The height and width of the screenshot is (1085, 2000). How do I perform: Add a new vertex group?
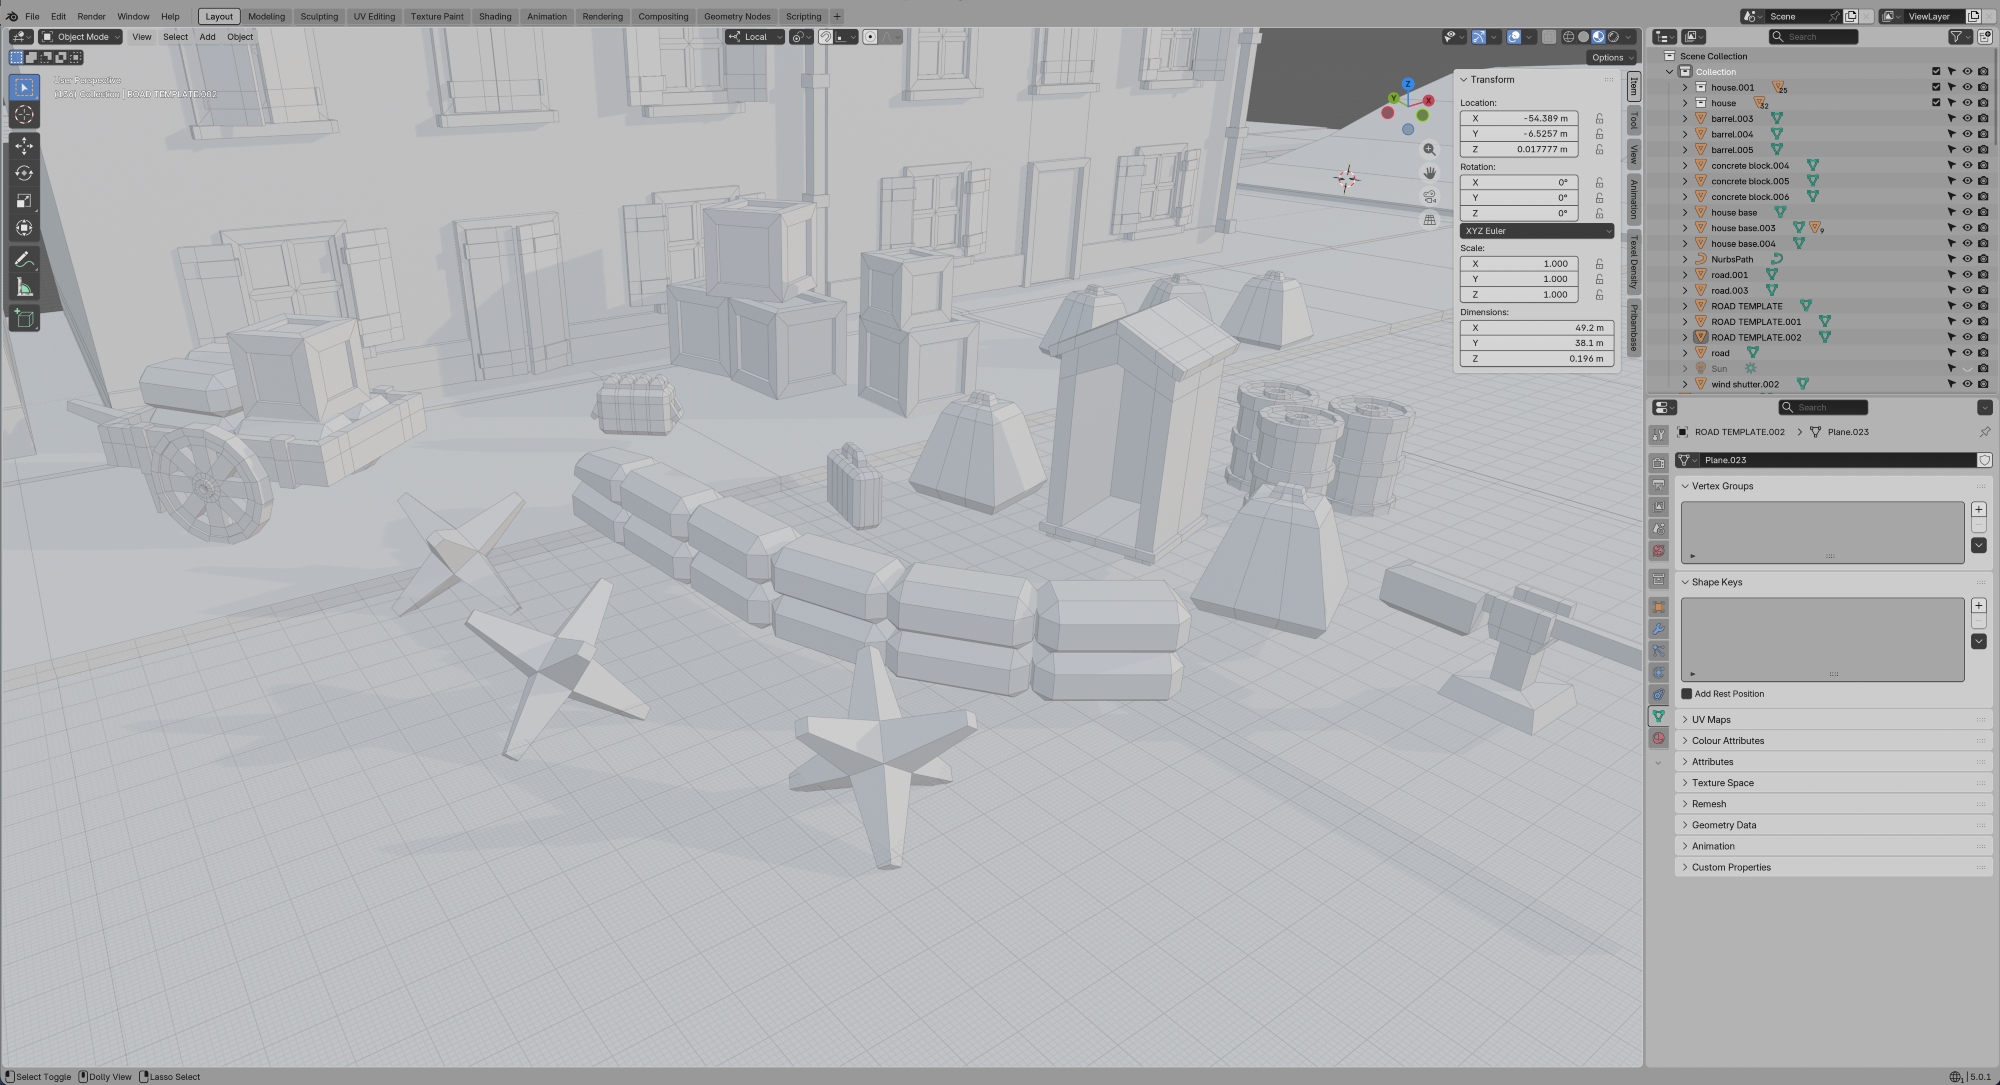tap(1978, 510)
